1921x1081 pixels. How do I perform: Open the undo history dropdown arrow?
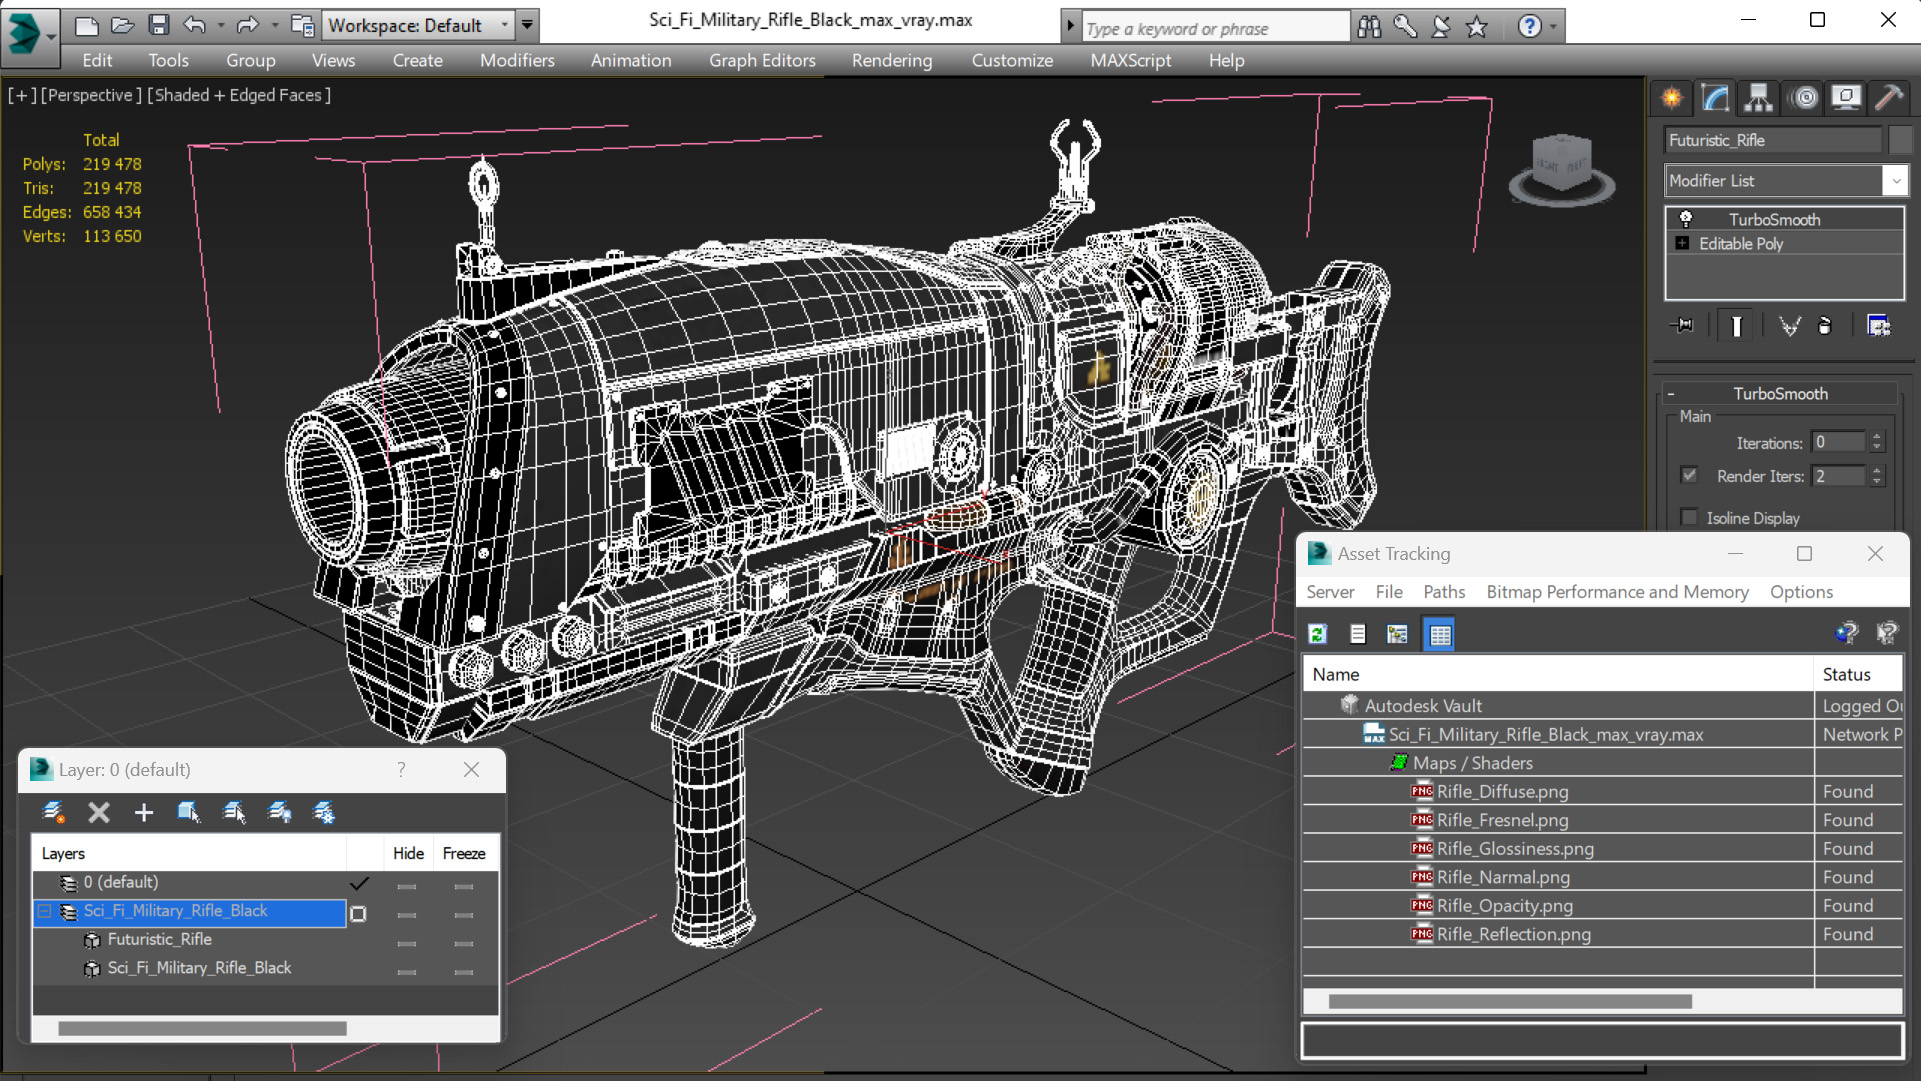pos(220,25)
